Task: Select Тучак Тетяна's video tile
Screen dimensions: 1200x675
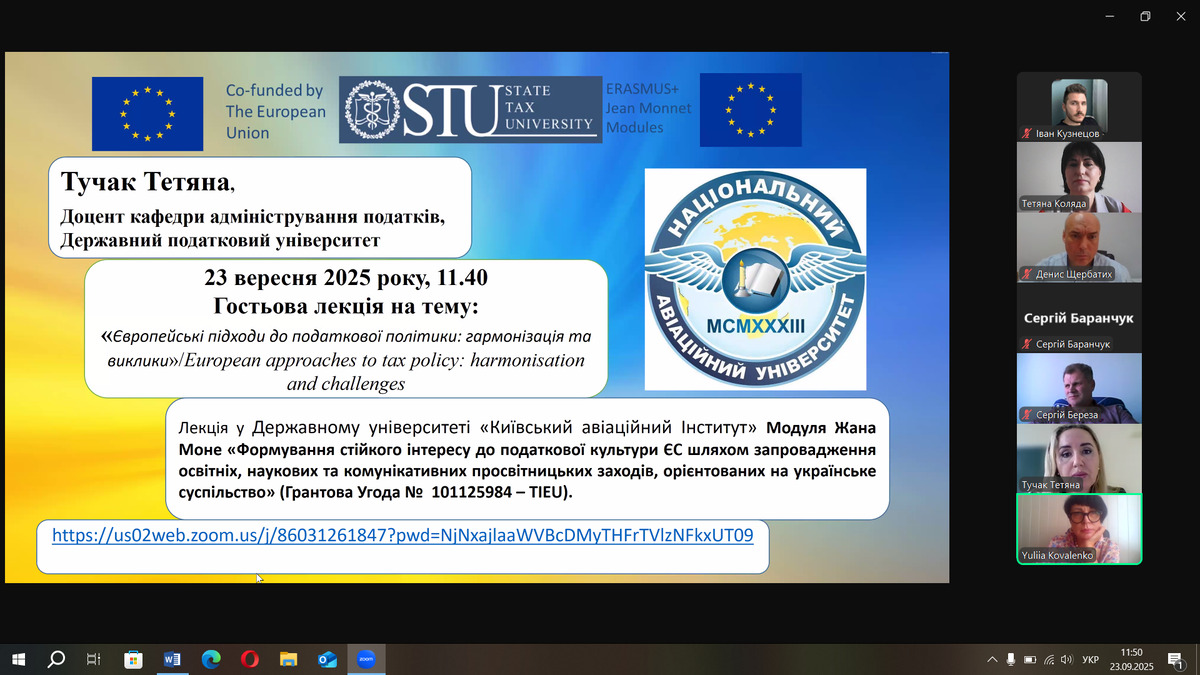Action: click(x=1079, y=459)
